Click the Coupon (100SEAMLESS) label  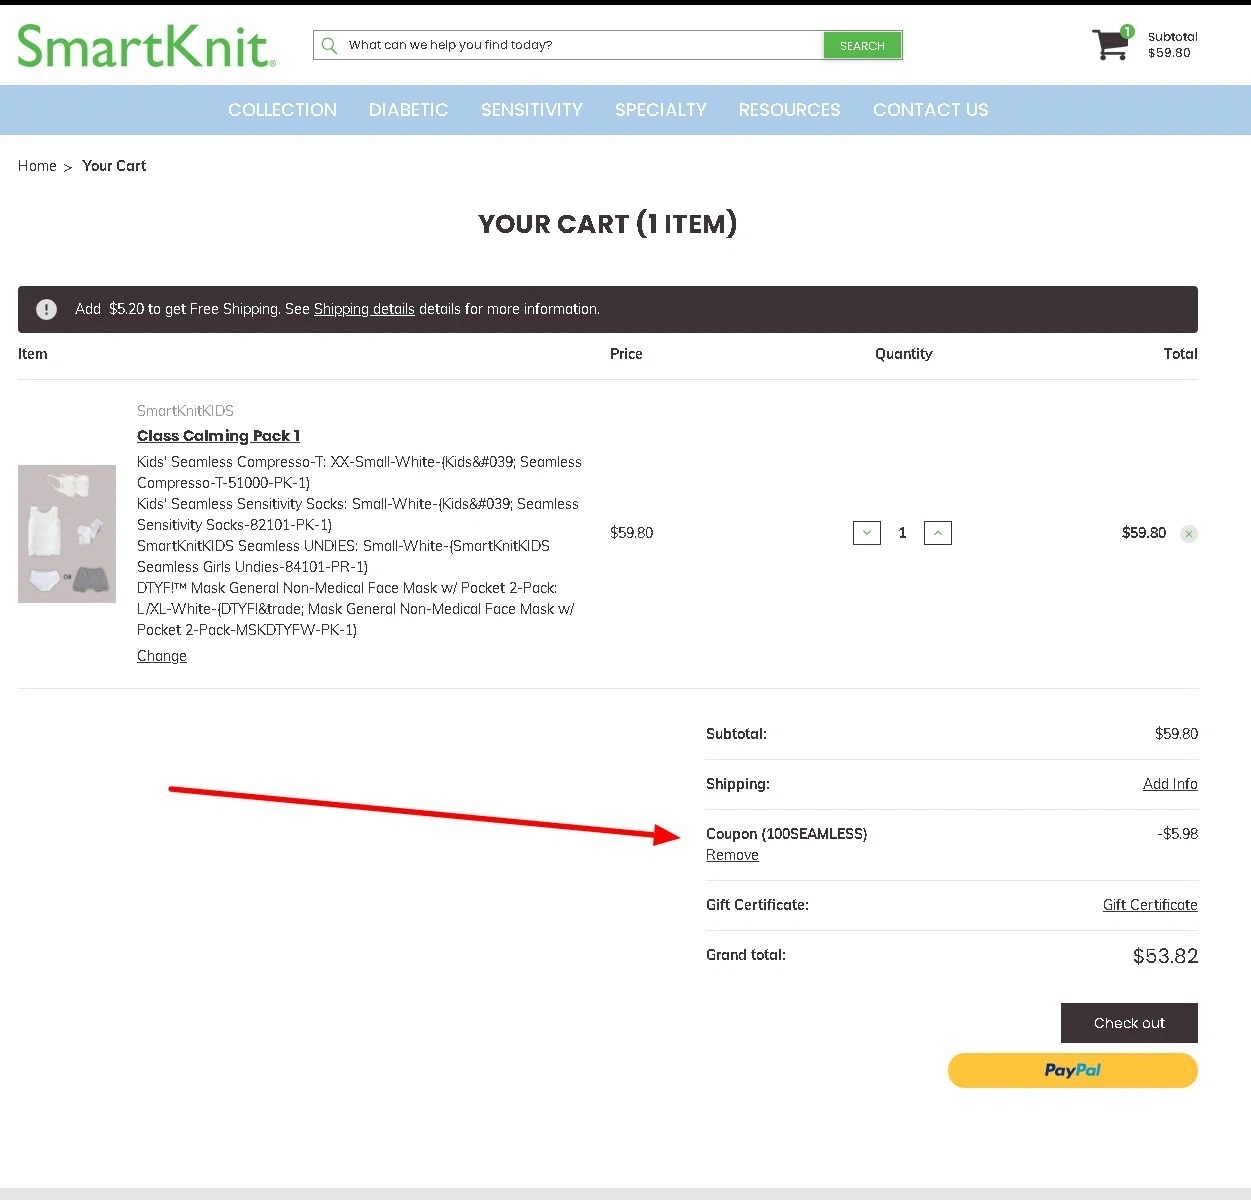pos(786,834)
